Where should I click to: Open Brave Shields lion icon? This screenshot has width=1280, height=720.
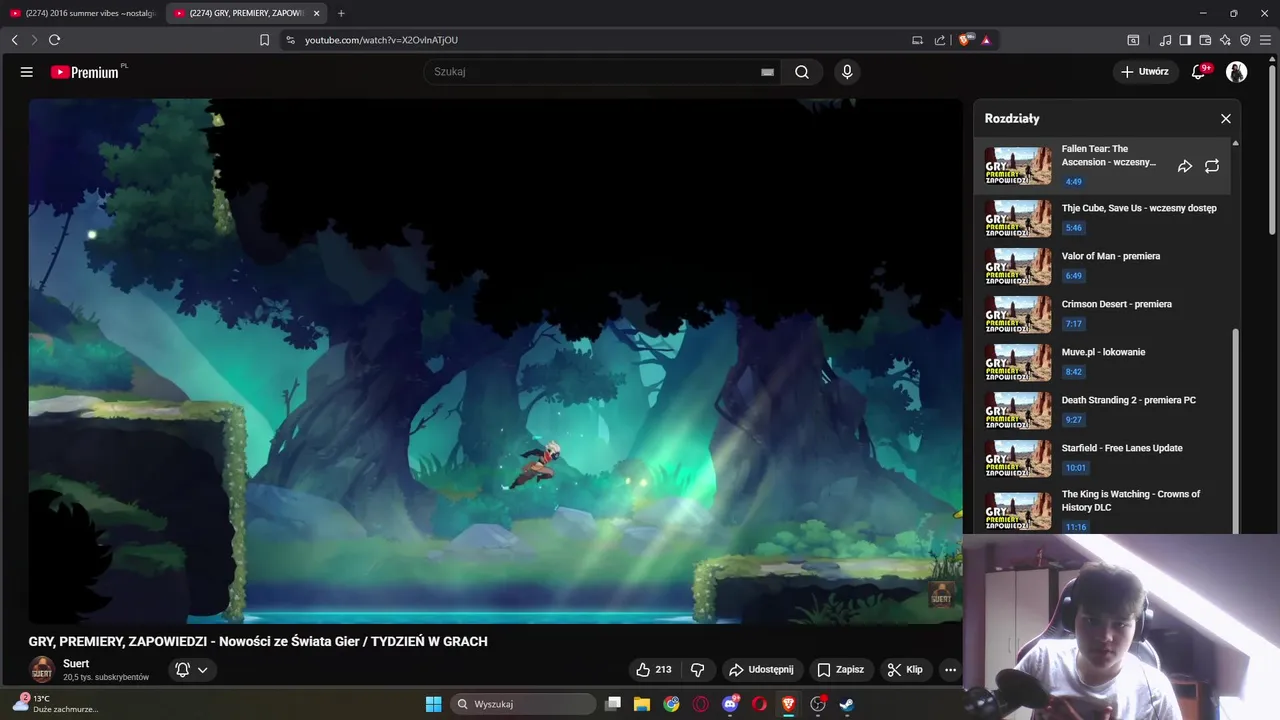965,40
